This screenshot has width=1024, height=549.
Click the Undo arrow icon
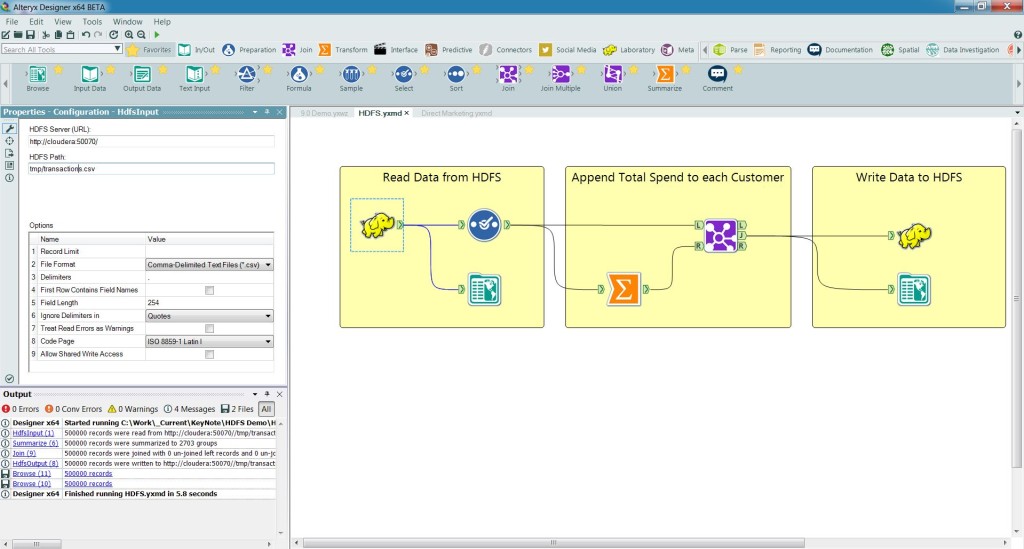click(86, 35)
